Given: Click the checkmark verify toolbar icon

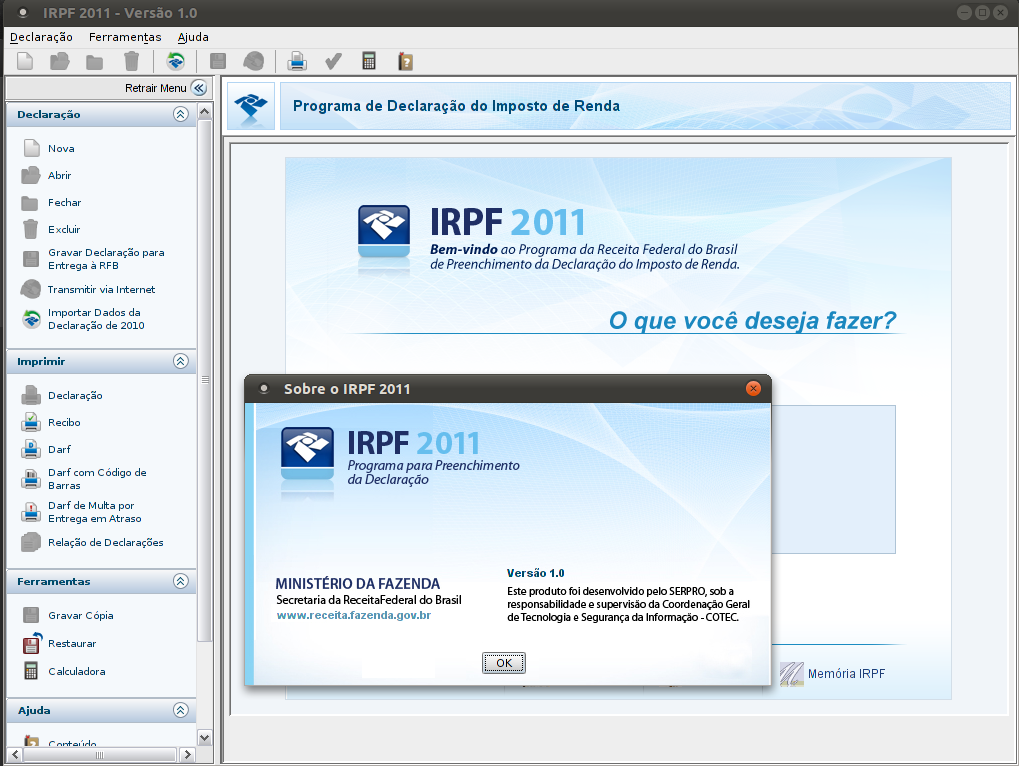Looking at the screenshot, I should pyautogui.click(x=333, y=62).
